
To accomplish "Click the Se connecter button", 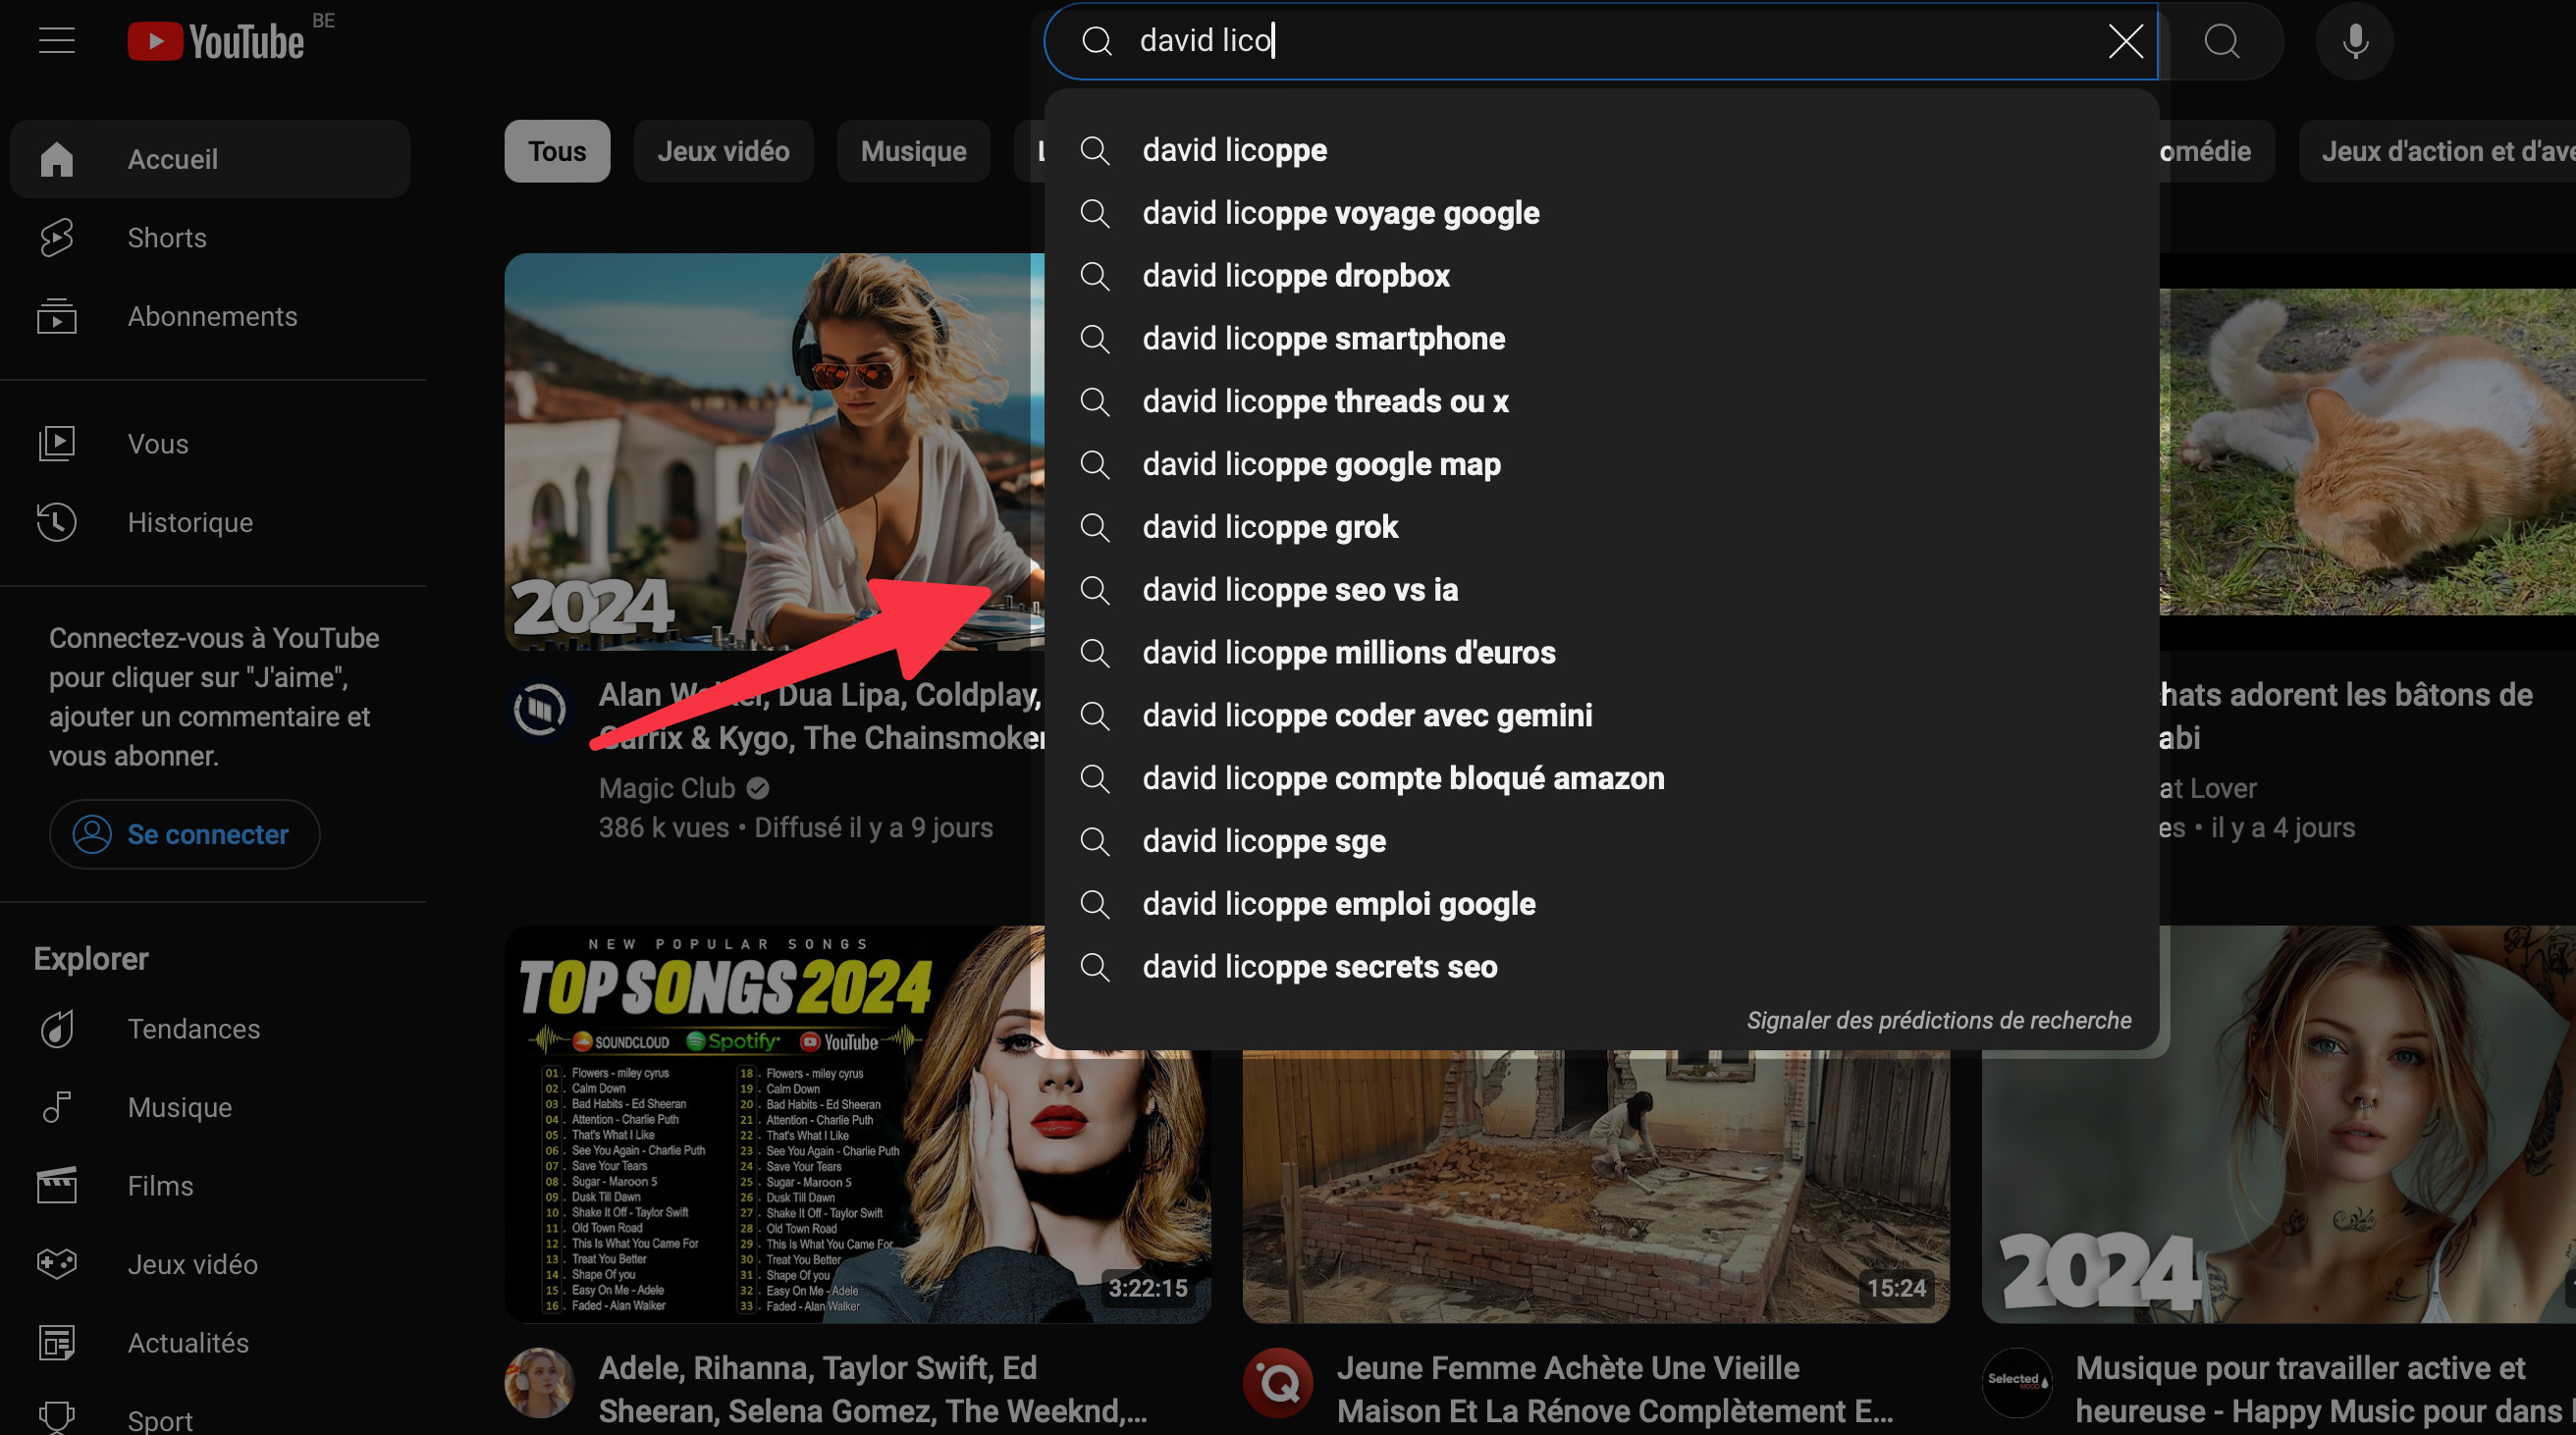I will [184, 834].
